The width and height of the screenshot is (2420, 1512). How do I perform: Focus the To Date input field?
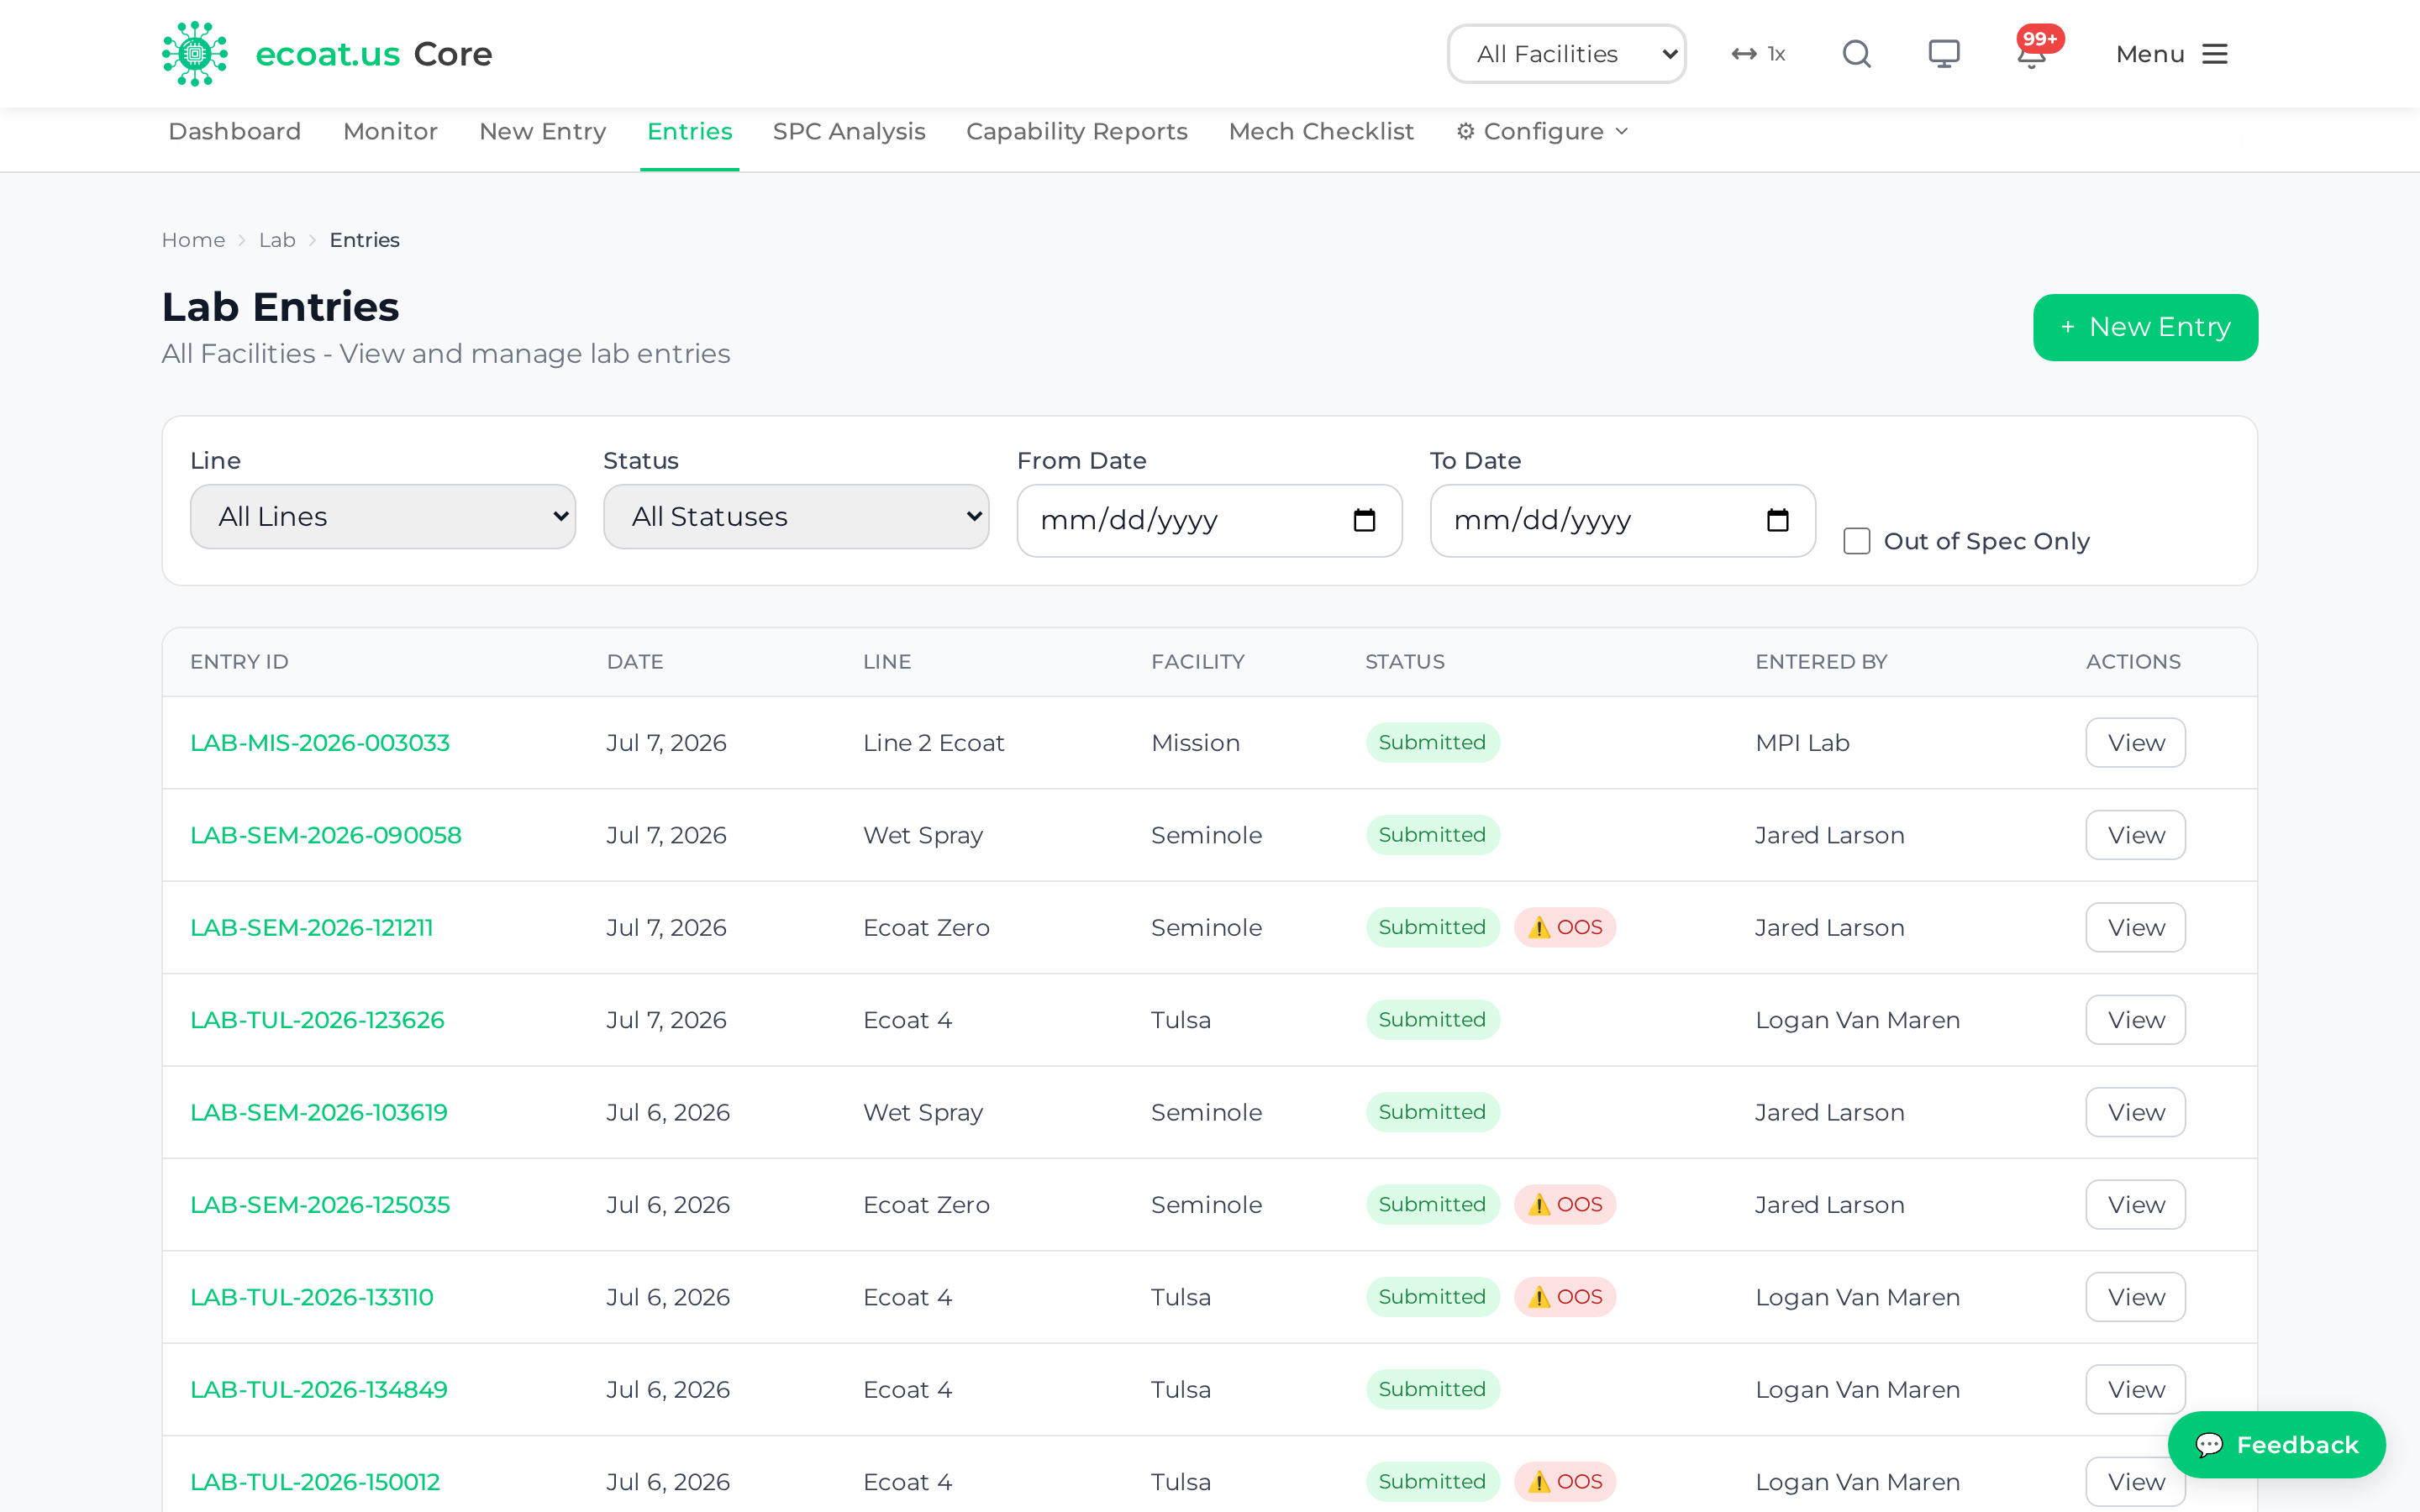[1622, 520]
